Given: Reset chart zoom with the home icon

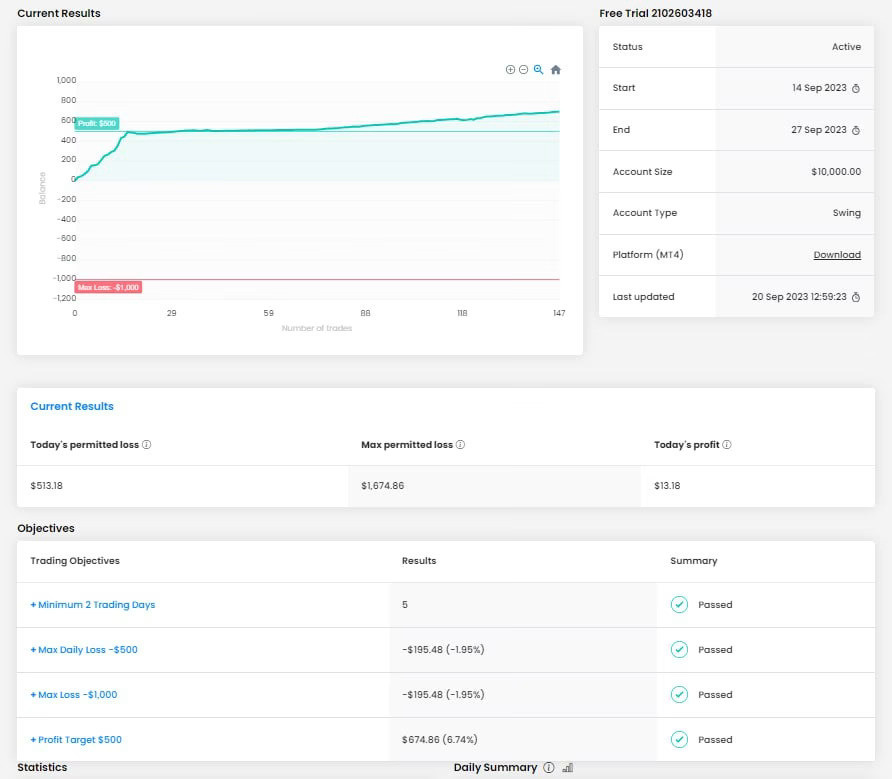Looking at the screenshot, I should click(556, 70).
